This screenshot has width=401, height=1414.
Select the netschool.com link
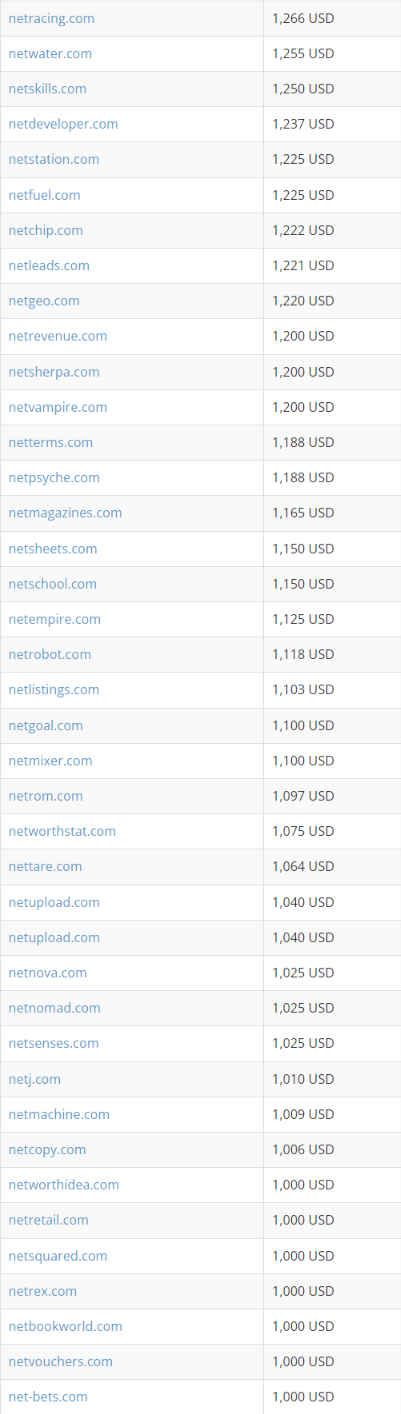pos(52,584)
